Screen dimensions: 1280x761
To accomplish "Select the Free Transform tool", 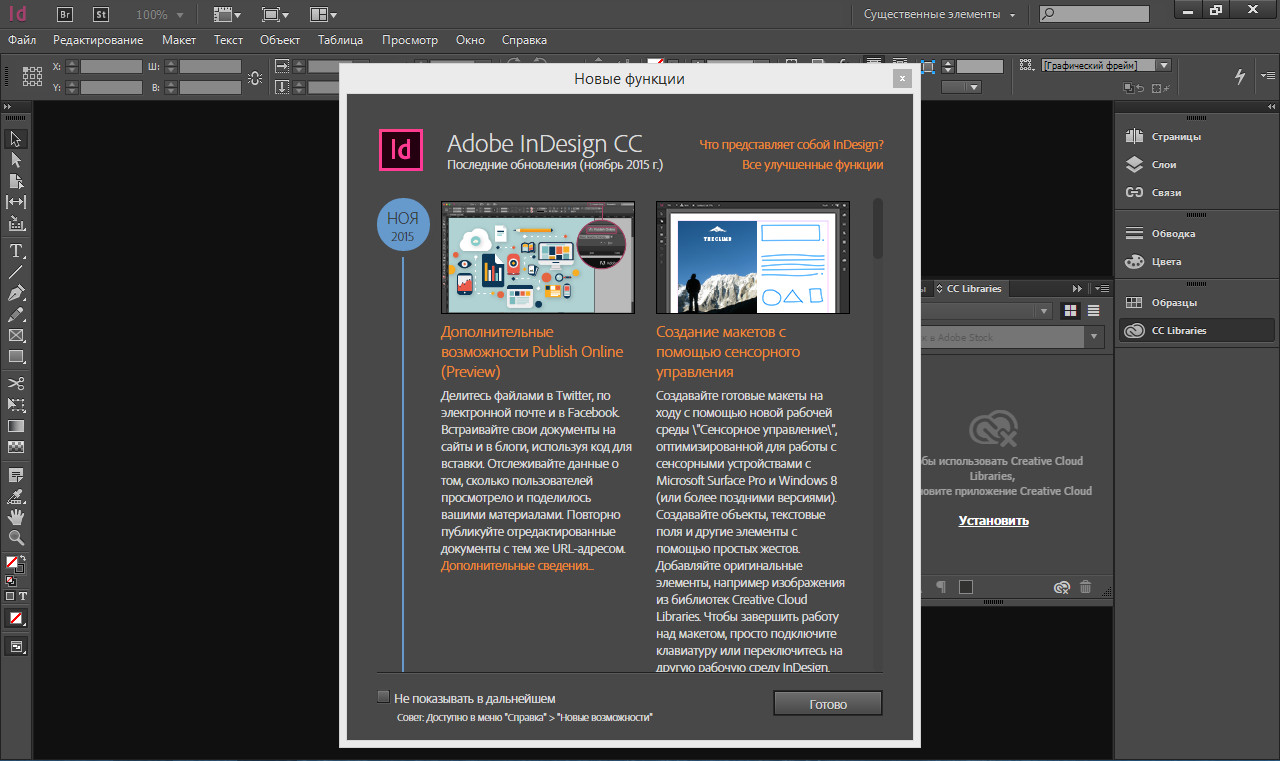I will tap(16, 405).
